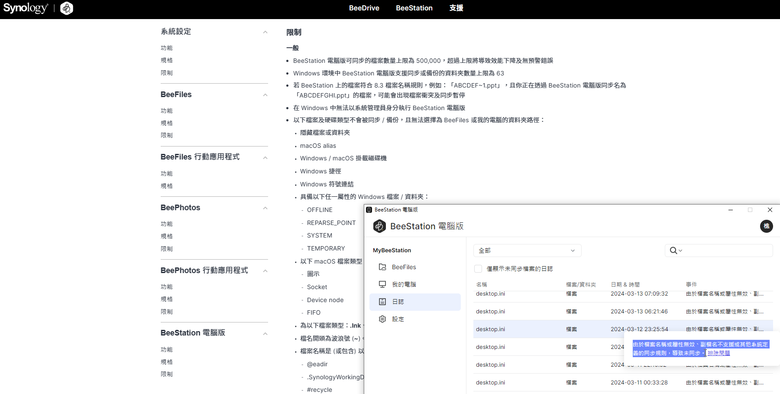Open the 支援 menu in the top bar
780x394 pixels.
[x=456, y=8]
